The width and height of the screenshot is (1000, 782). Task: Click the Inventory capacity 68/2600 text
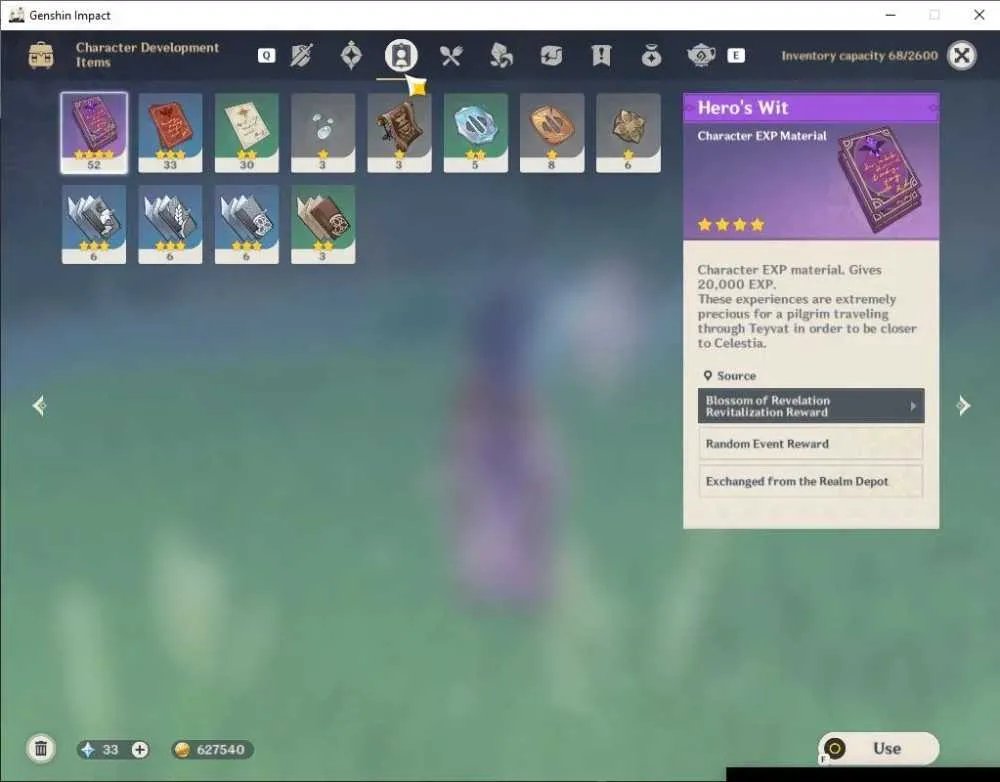859,55
